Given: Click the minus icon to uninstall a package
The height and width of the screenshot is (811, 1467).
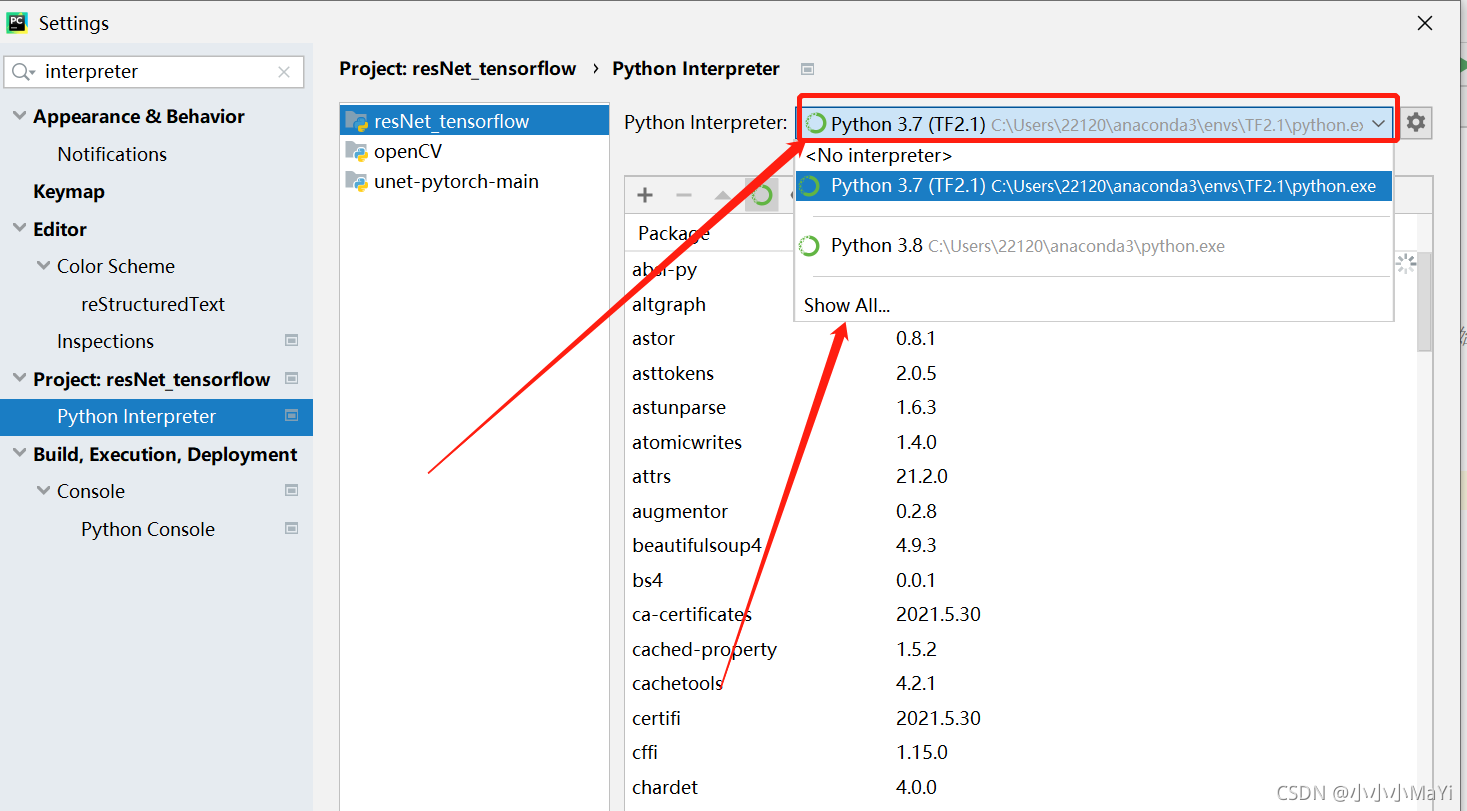Looking at the screenshot, I should click(684, 195).
